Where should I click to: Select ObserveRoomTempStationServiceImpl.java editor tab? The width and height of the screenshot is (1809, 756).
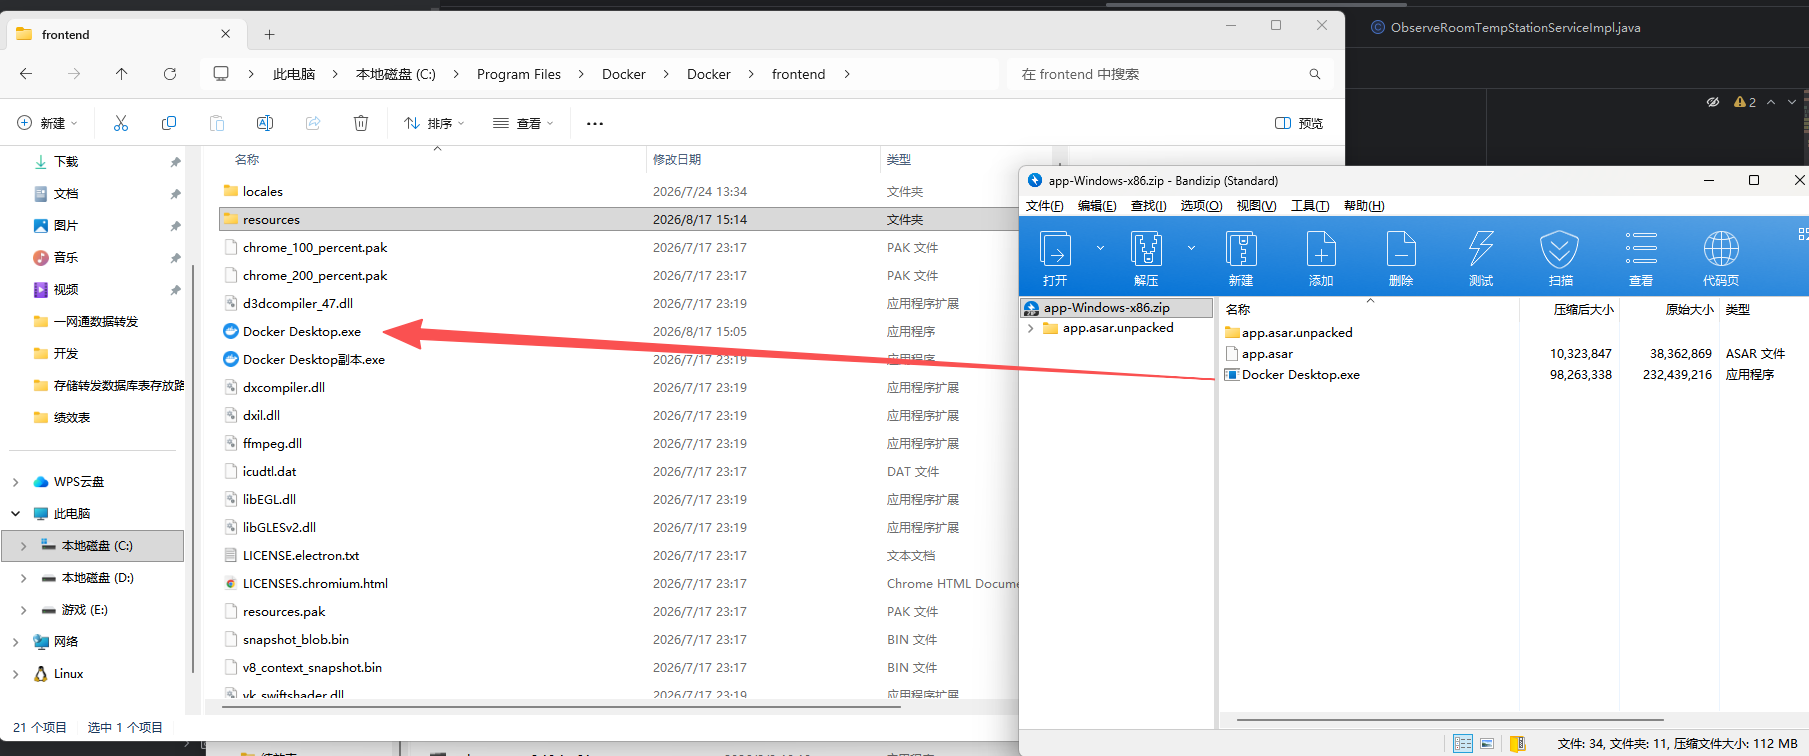pos(1505,28)
